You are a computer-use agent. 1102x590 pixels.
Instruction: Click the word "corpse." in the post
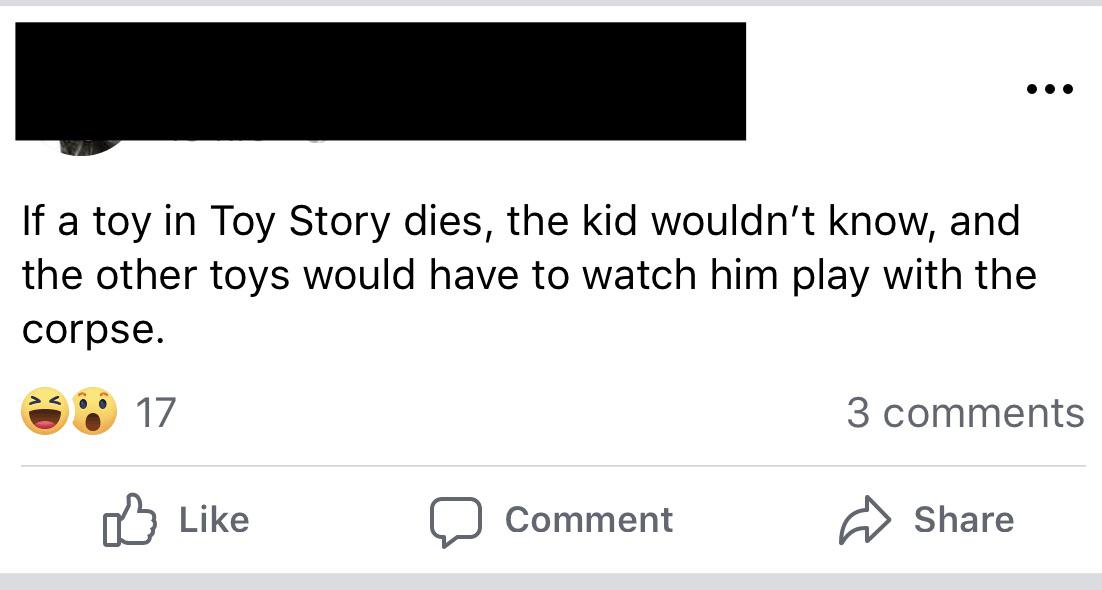point(92,331)
